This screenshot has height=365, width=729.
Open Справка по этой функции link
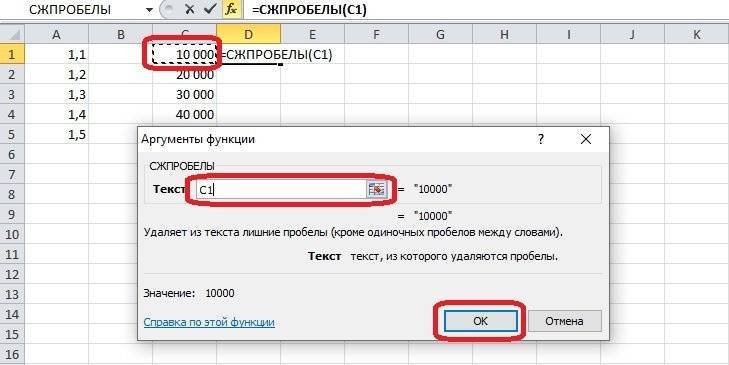[209, 322]
